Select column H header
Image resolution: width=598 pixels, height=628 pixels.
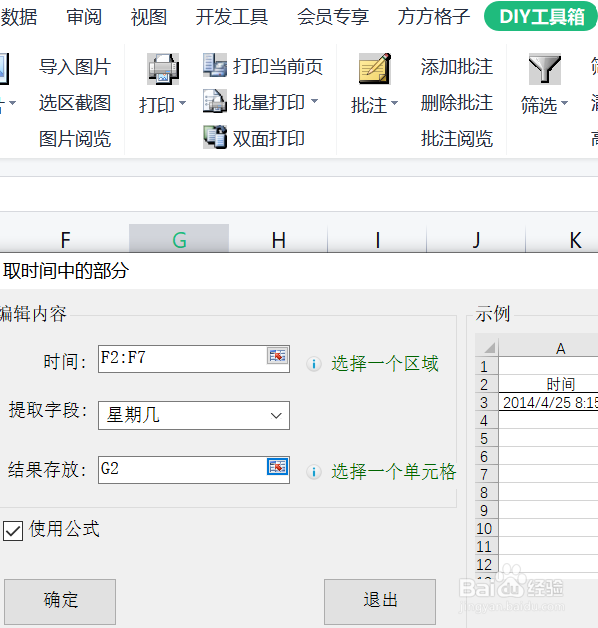coord(278,239)
